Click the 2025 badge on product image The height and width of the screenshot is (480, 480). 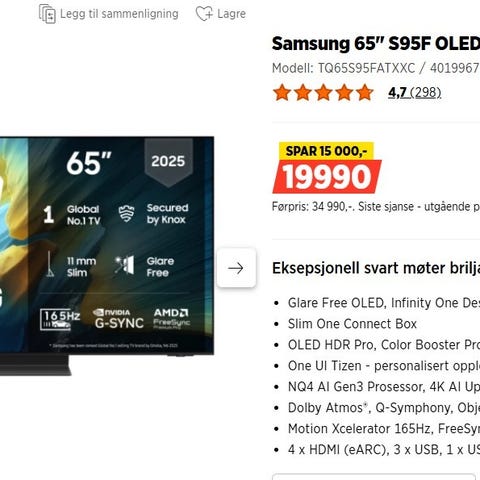point(168,162)
